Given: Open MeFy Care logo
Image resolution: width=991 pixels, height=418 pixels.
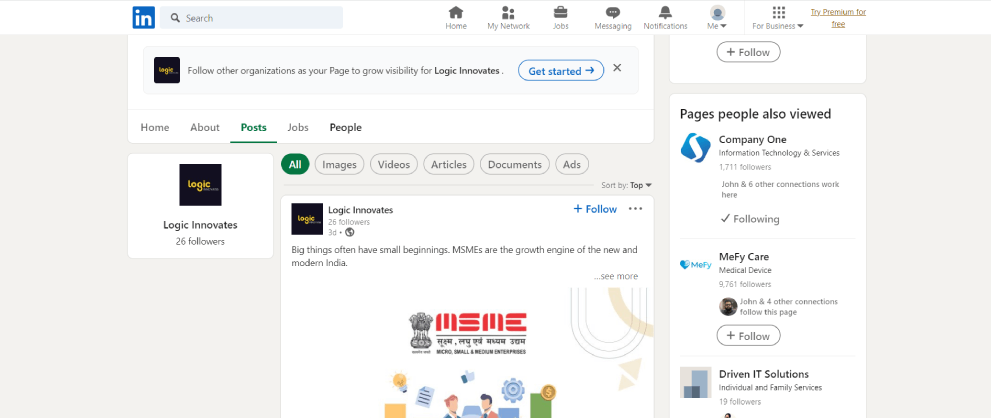Looking at the screenshot, I should point(696,265).
